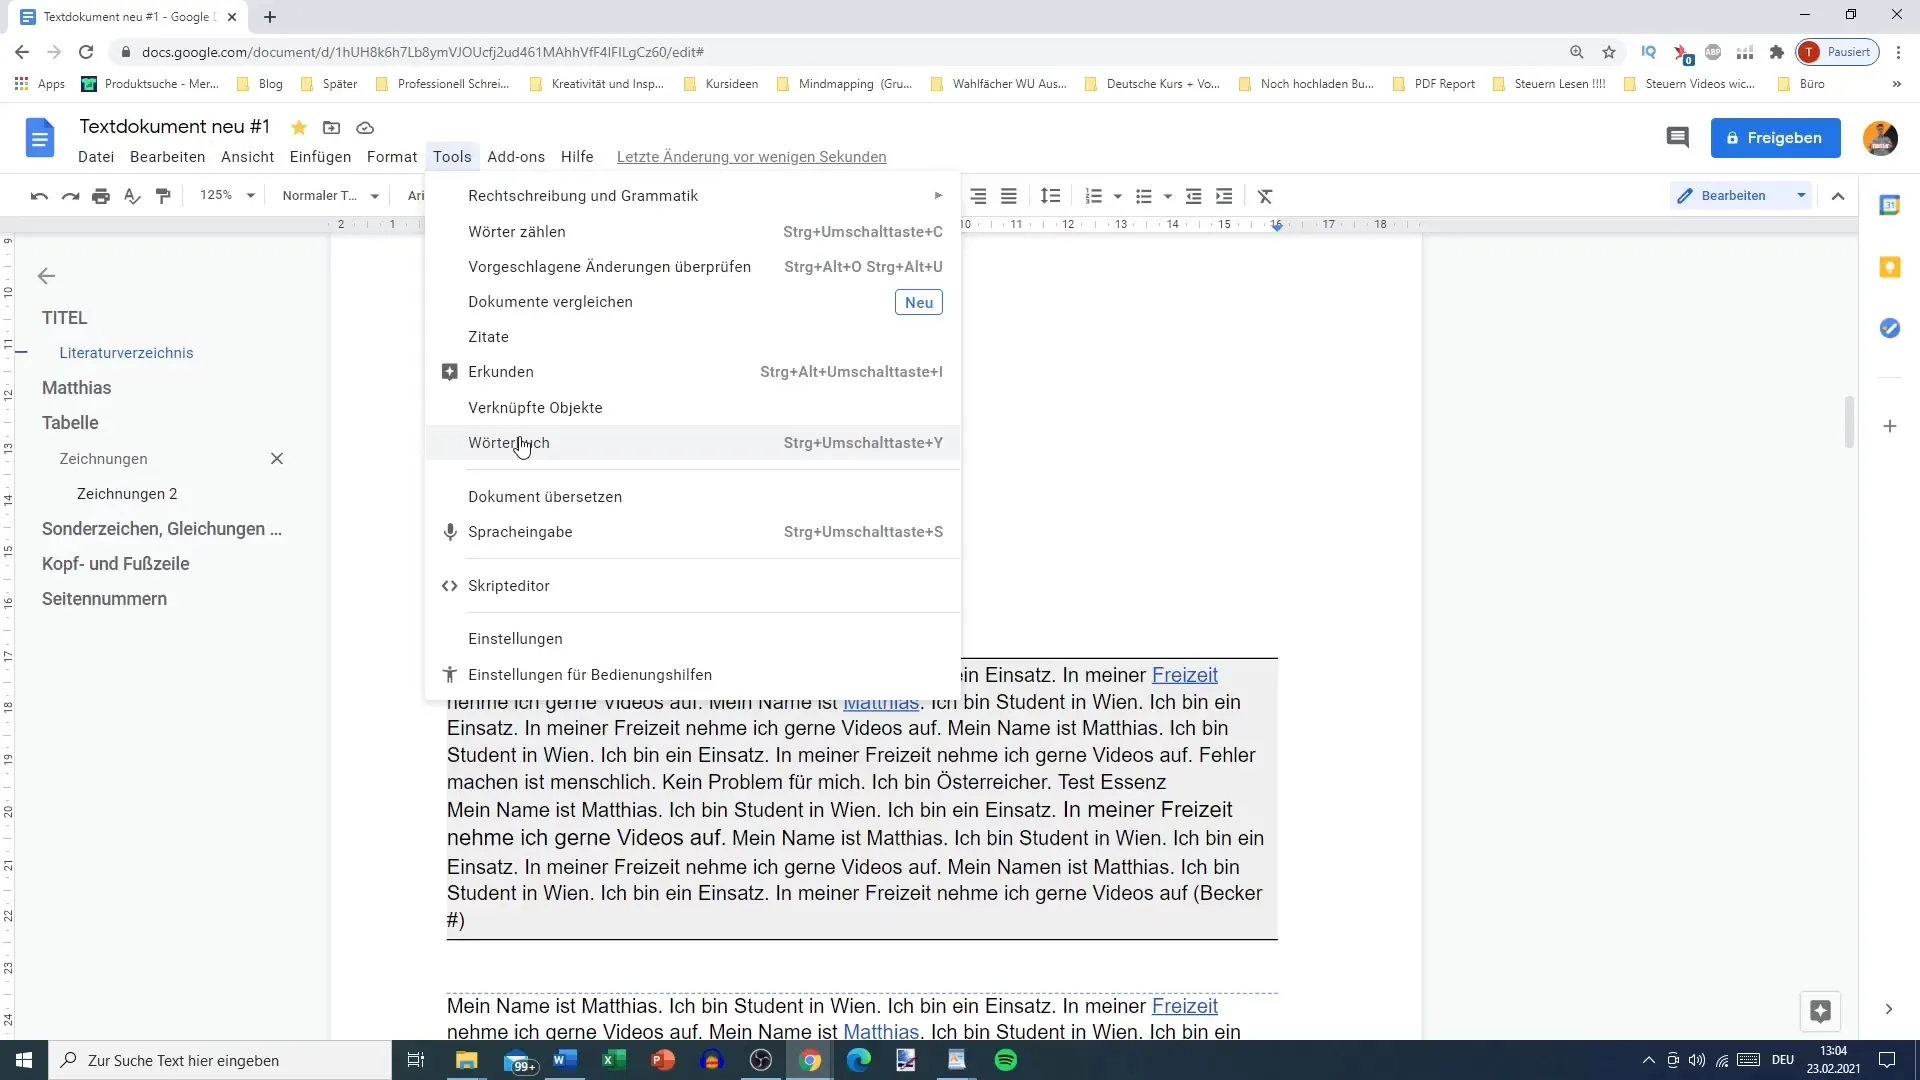The height and width of the screenshot is (1080, 1920).
Task: Close the Zeichnungen sidebar item
Action: (277, 458)
